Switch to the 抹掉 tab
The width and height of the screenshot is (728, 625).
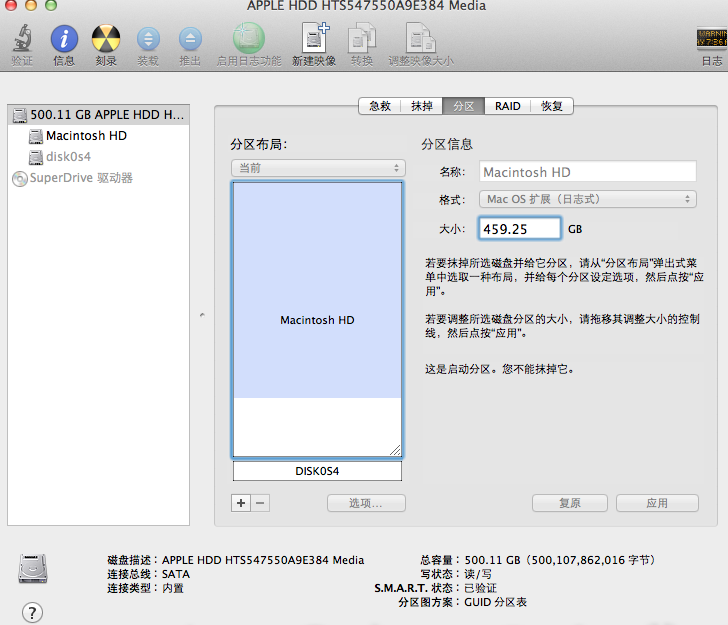pyautogui.click(x=422, y=106)
